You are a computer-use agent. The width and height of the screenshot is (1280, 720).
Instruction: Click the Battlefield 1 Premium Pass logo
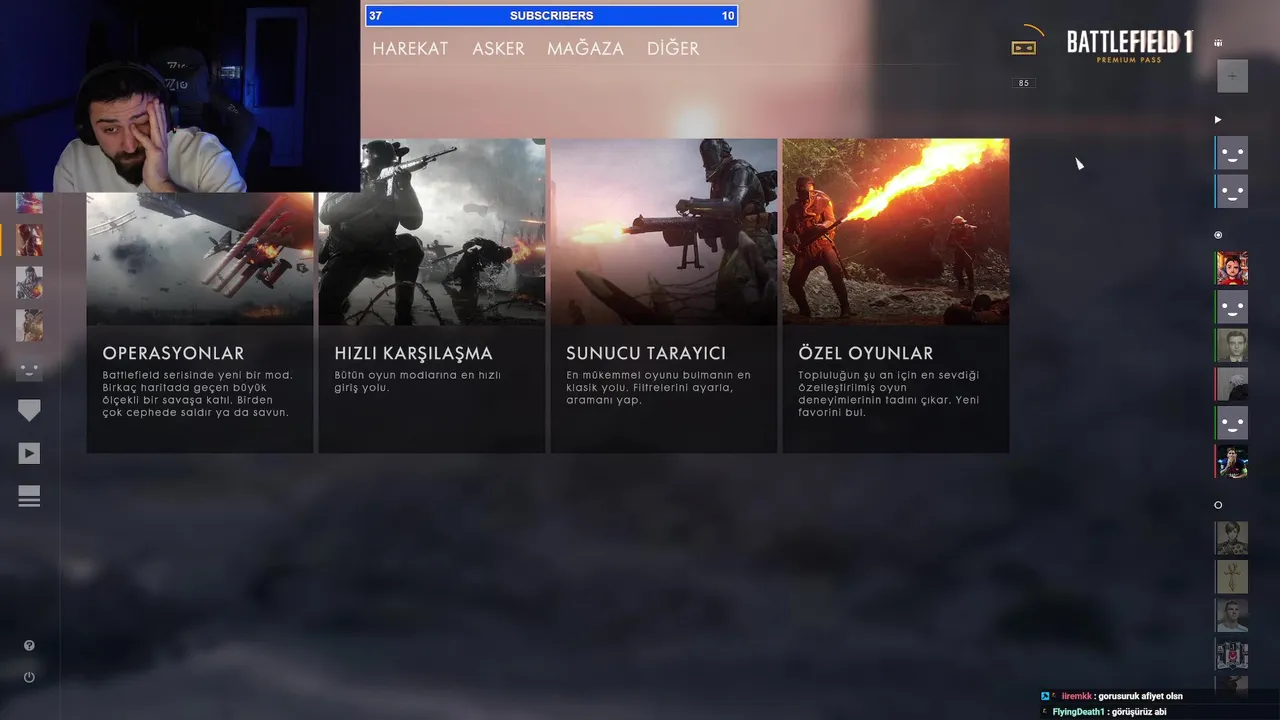point(1130,46)
